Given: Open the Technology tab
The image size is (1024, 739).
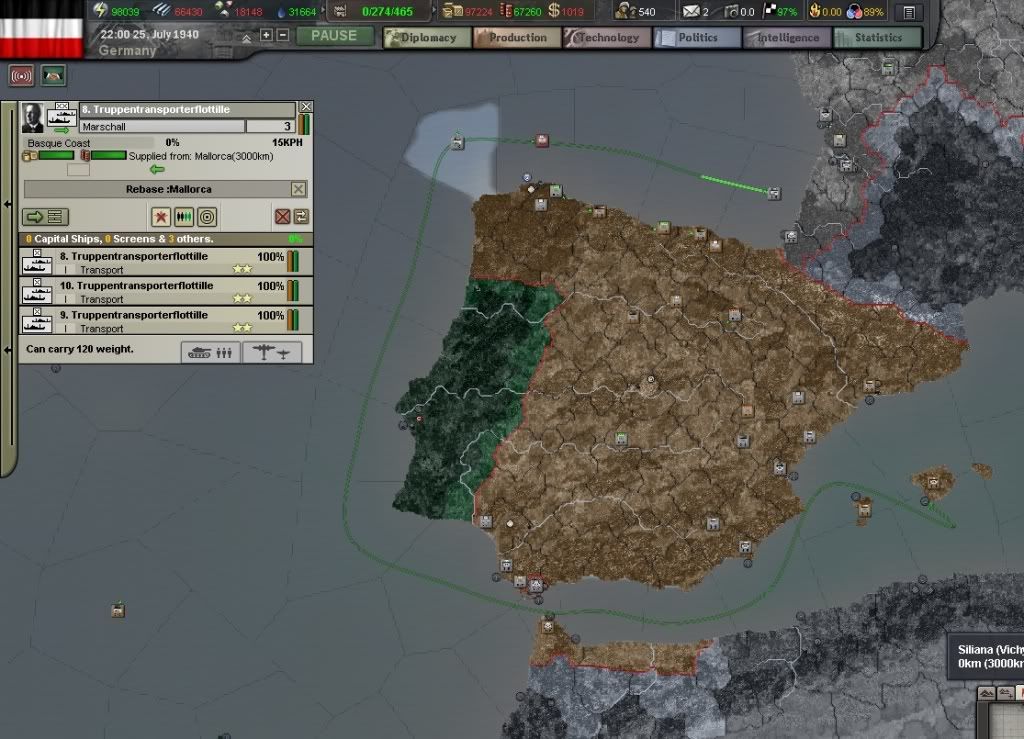Looking at the screenshot, I should 607,38.
